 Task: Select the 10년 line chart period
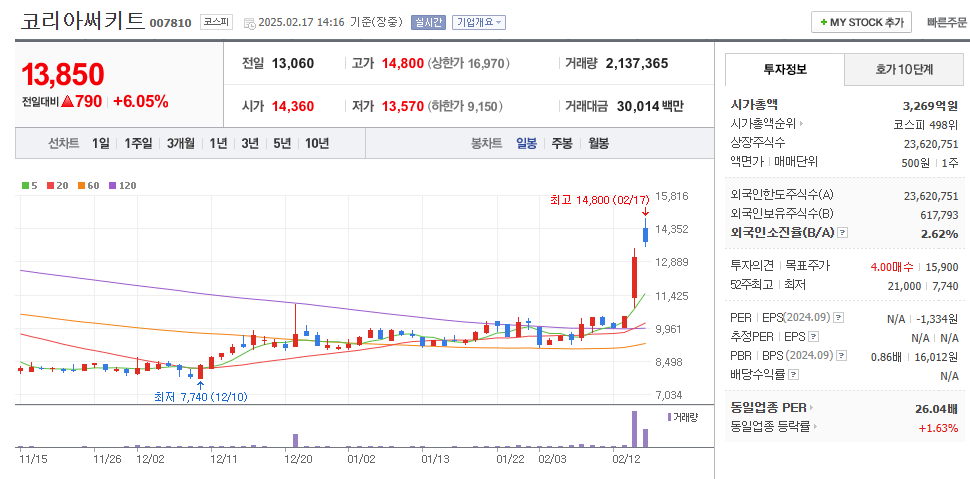tap(317, 144)
